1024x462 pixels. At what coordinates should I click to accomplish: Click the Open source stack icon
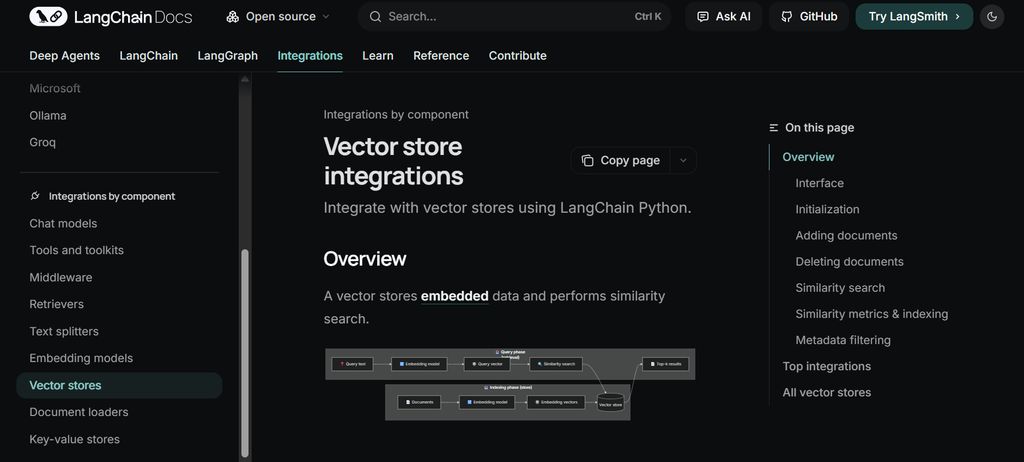232,17
